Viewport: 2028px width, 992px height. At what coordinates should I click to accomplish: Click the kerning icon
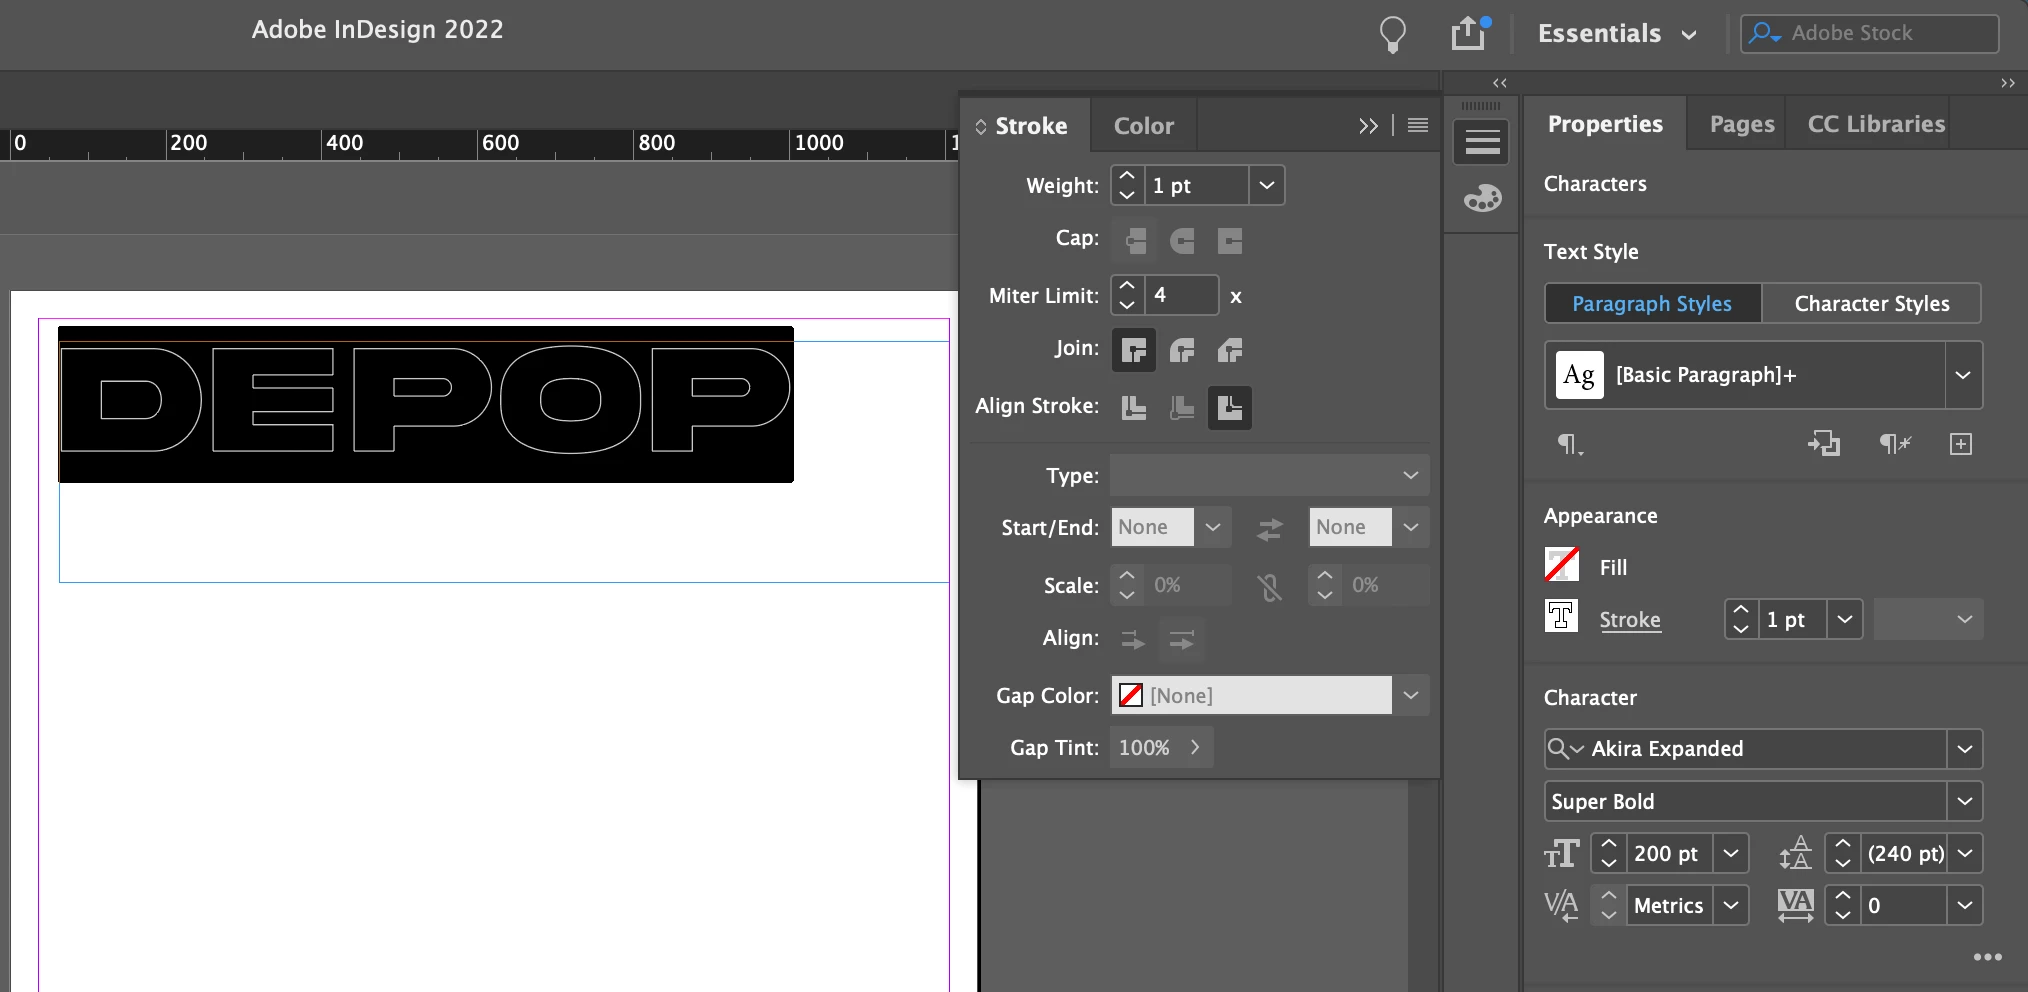coord(1561,906)
